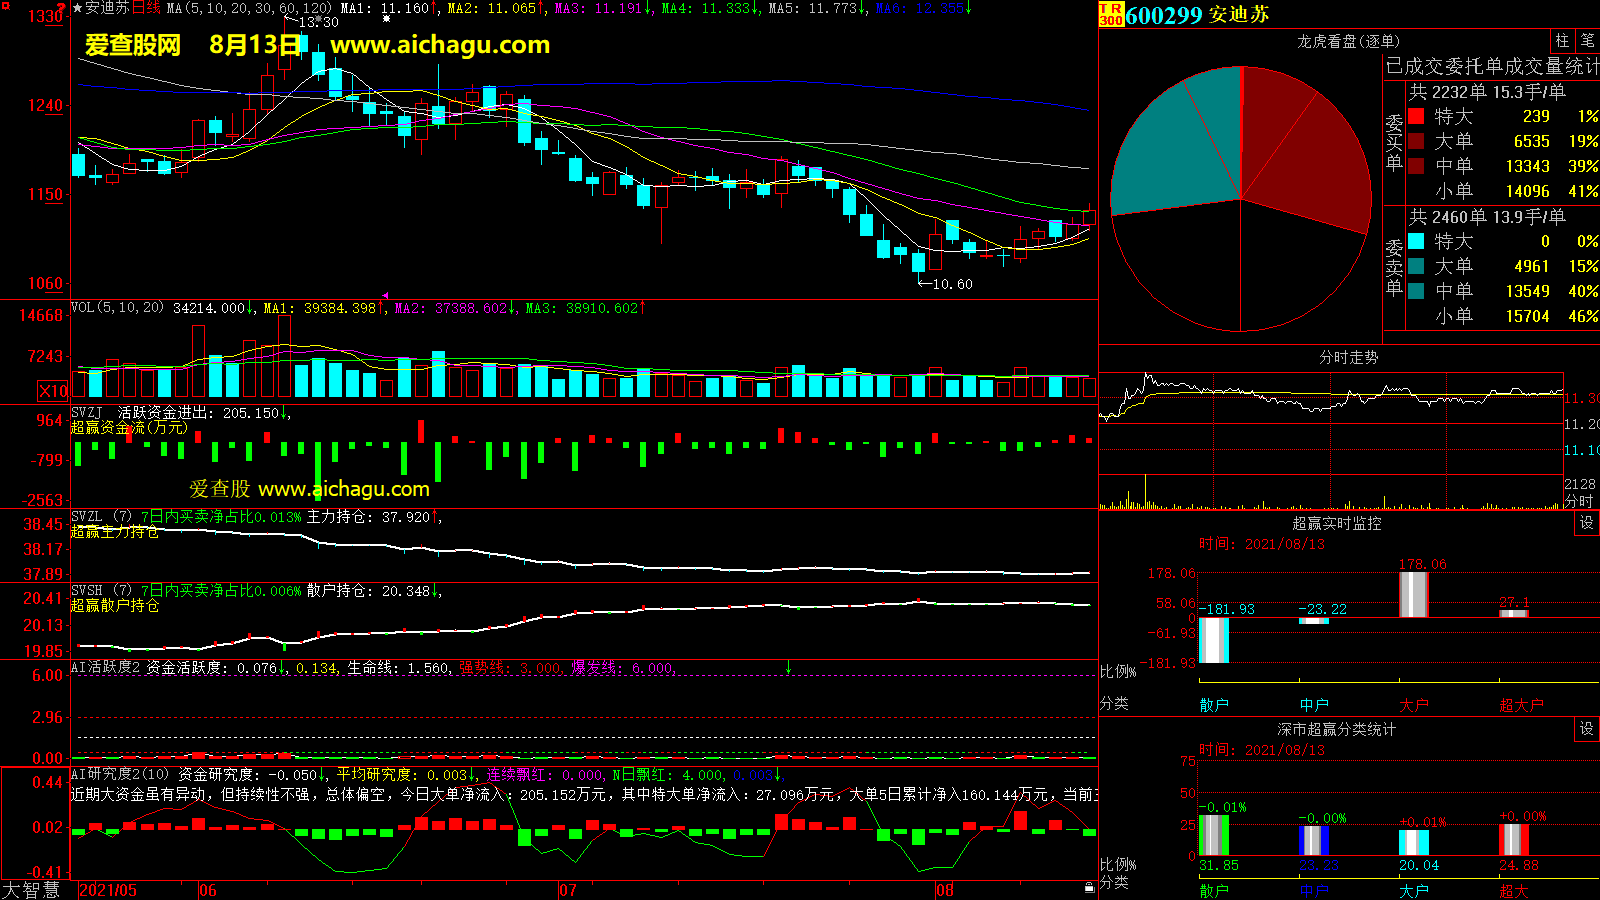Click the TR300 badge beside stock code
Image resolution: width=1600 pixels, height=900 pixels.
(1110, 14)
